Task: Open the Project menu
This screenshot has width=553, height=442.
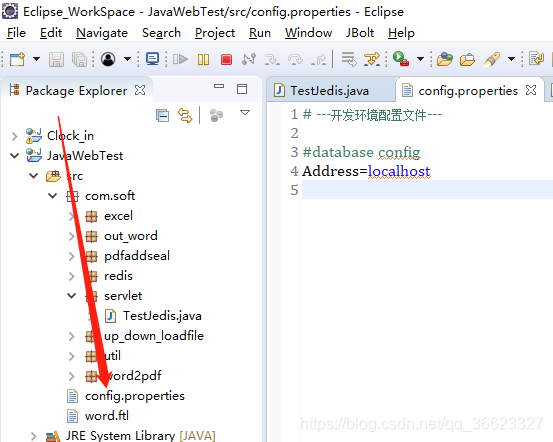Action: 215,33
